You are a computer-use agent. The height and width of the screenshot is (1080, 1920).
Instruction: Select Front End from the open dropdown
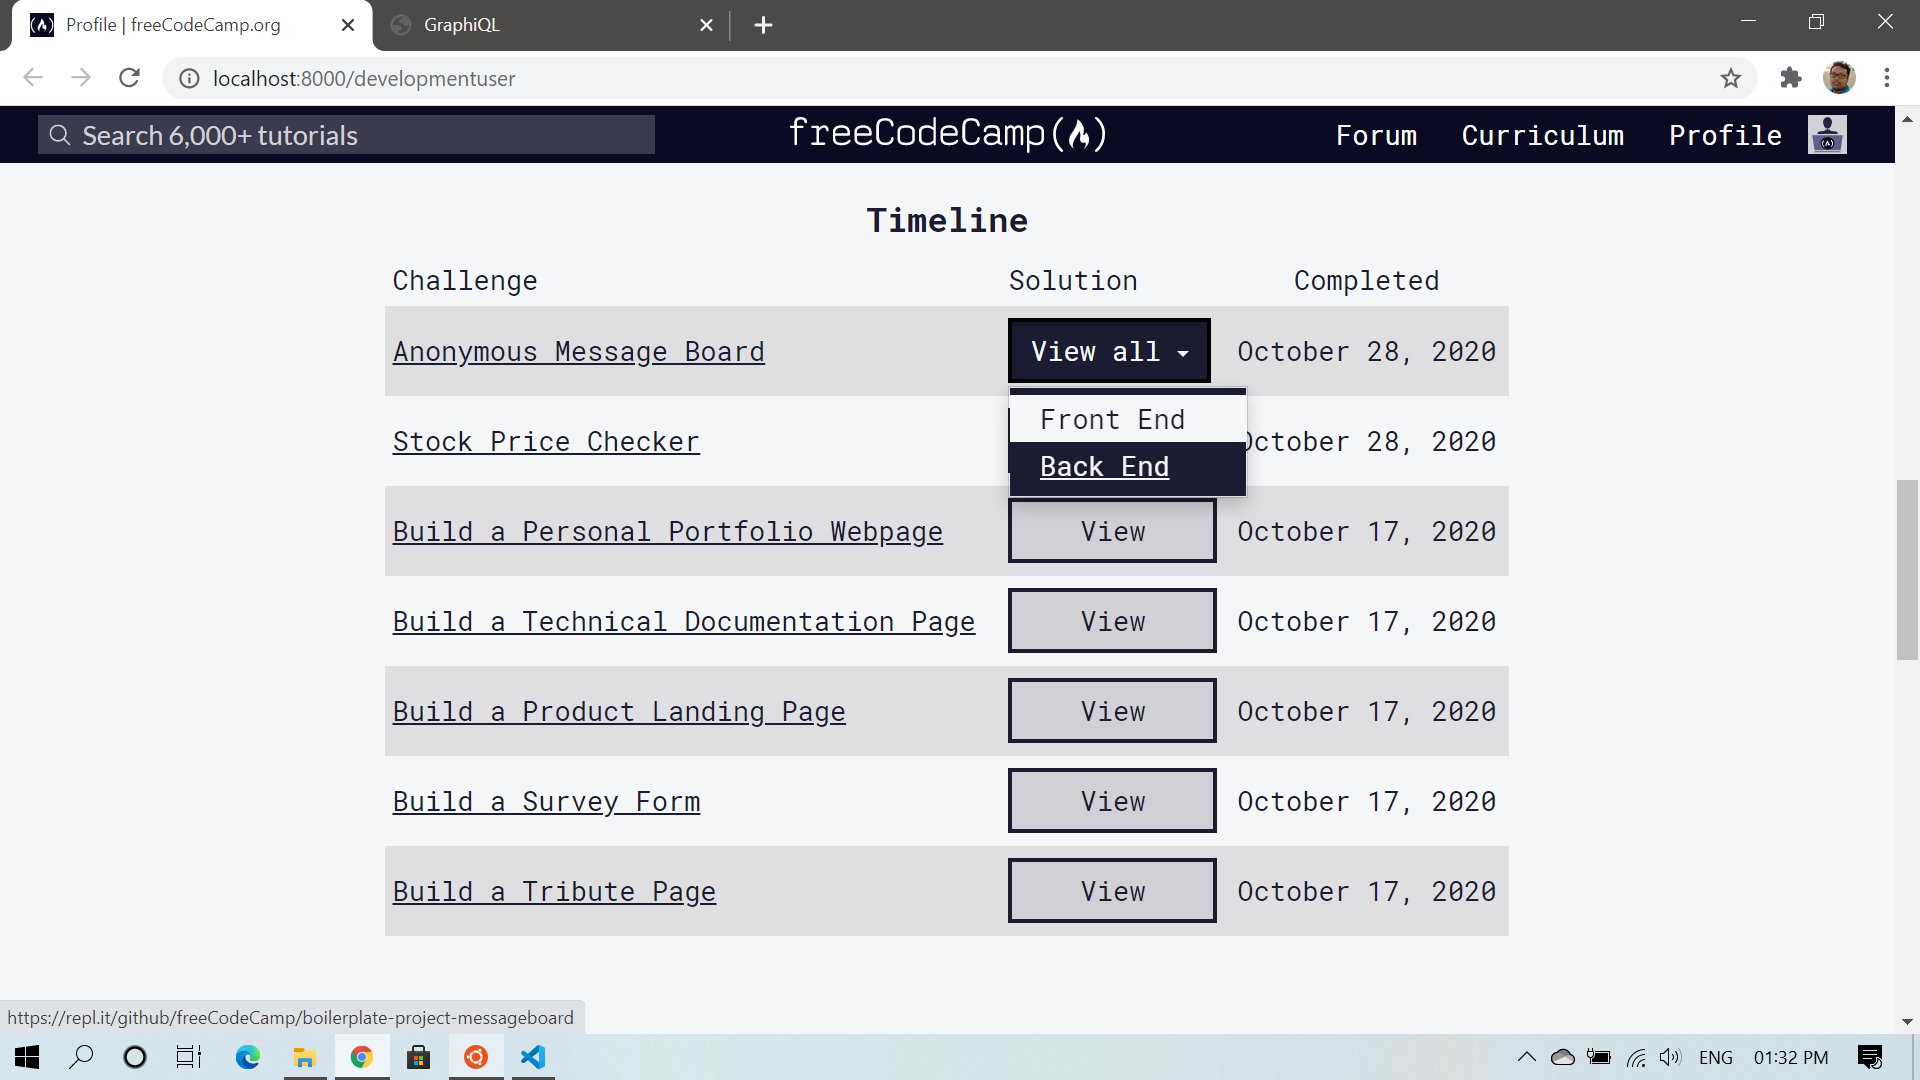(x=1112, y=419)
